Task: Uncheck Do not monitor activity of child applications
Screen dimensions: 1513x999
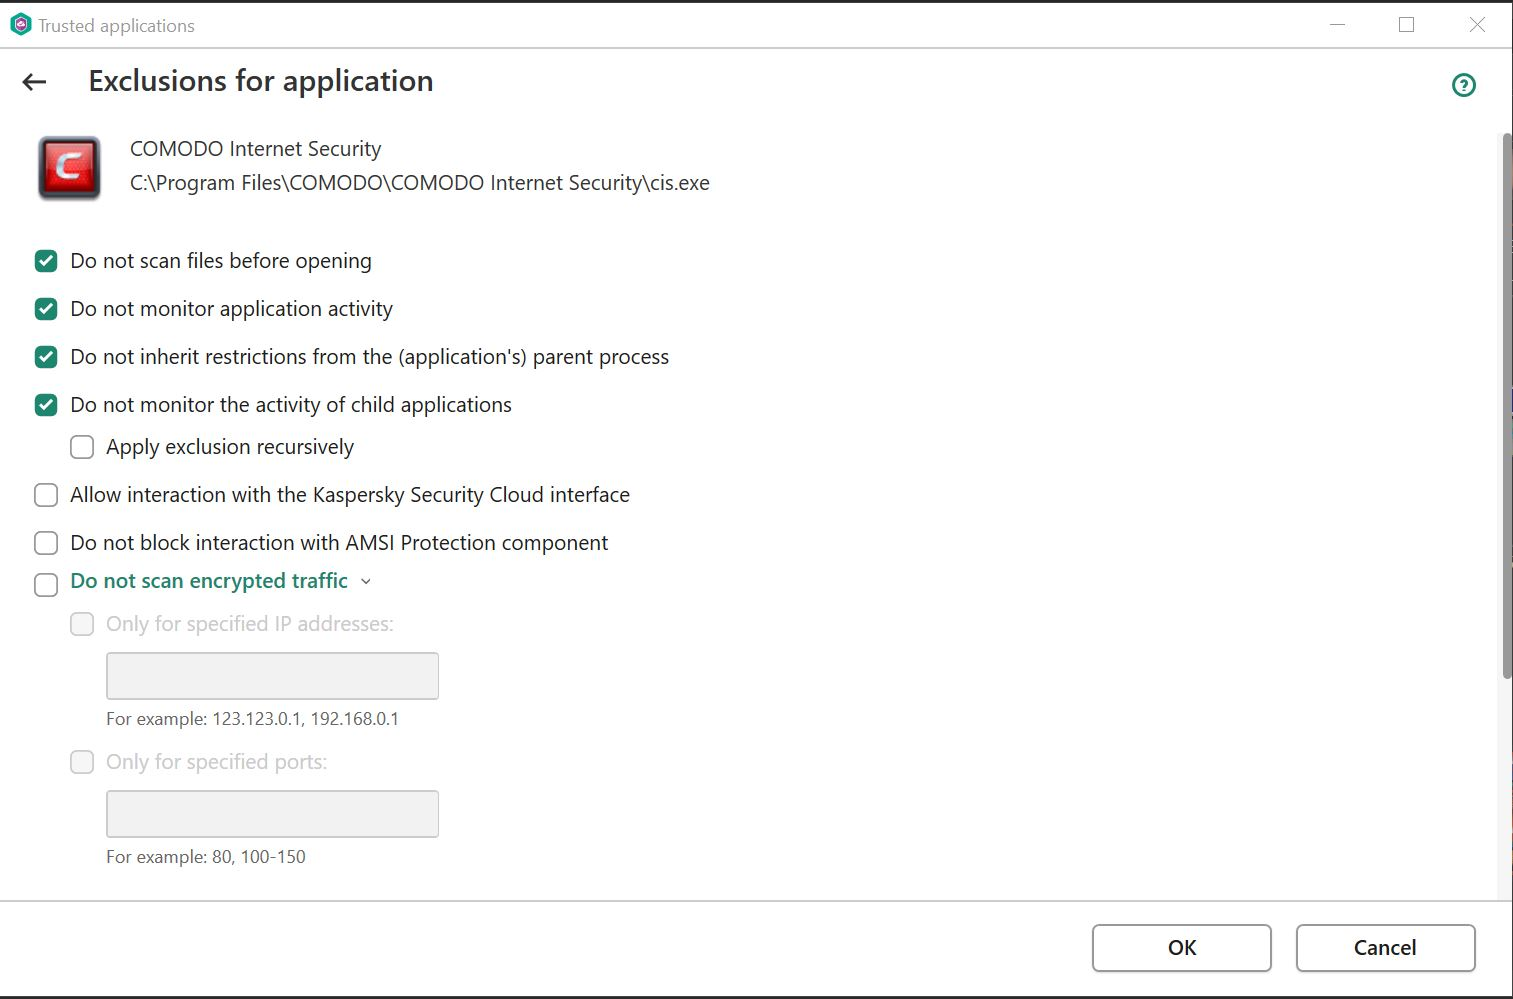Action: click(46, 405)
